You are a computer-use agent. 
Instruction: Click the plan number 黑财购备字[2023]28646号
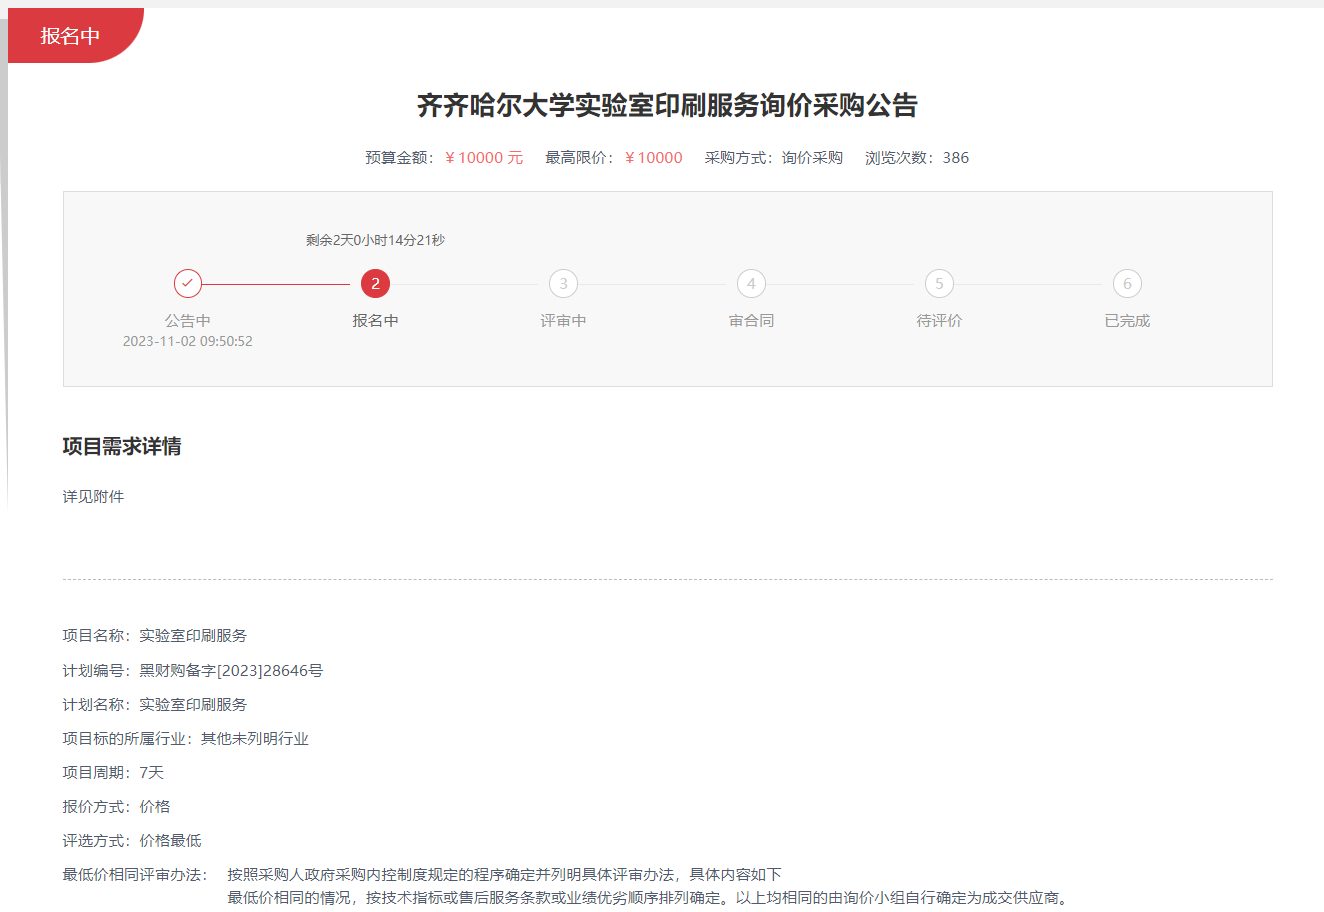coord(231,671)
